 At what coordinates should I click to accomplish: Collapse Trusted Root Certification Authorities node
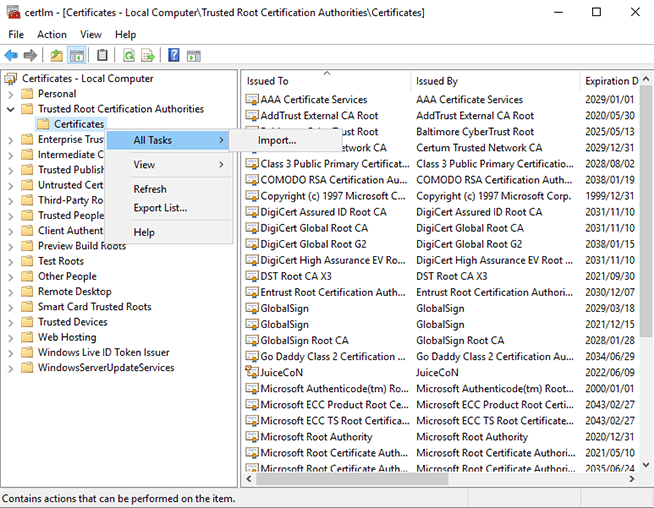point(10,109)
